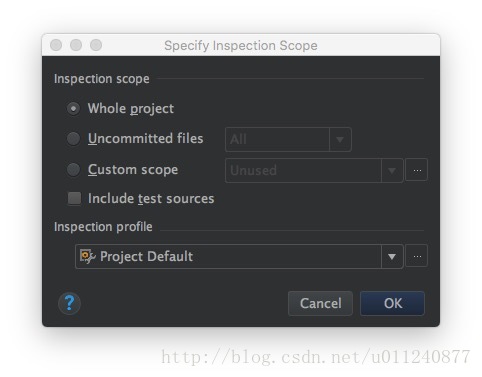This screenshot has height=377, width=482.
Task: Select the Custom scope radio button
Action: (73, 169)
